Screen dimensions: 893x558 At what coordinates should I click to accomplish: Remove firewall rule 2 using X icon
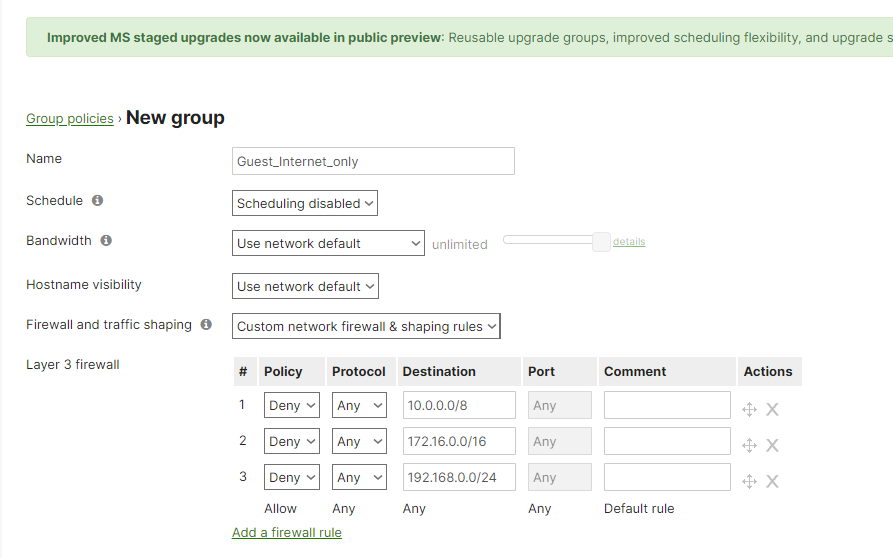772,445
